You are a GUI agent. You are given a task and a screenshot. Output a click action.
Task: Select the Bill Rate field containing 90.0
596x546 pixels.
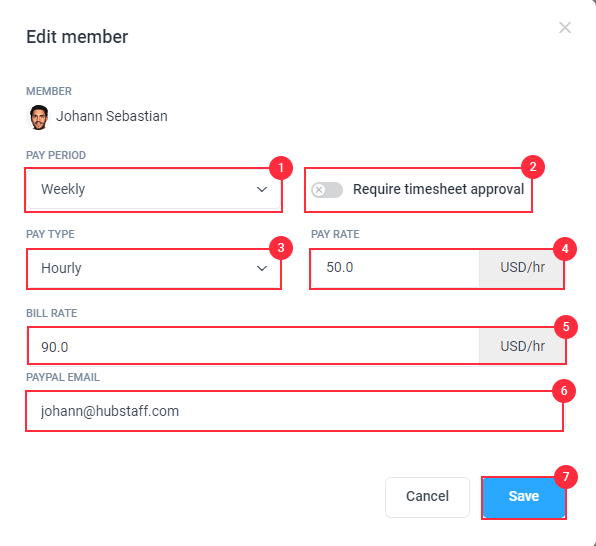(x=254, y=346)
